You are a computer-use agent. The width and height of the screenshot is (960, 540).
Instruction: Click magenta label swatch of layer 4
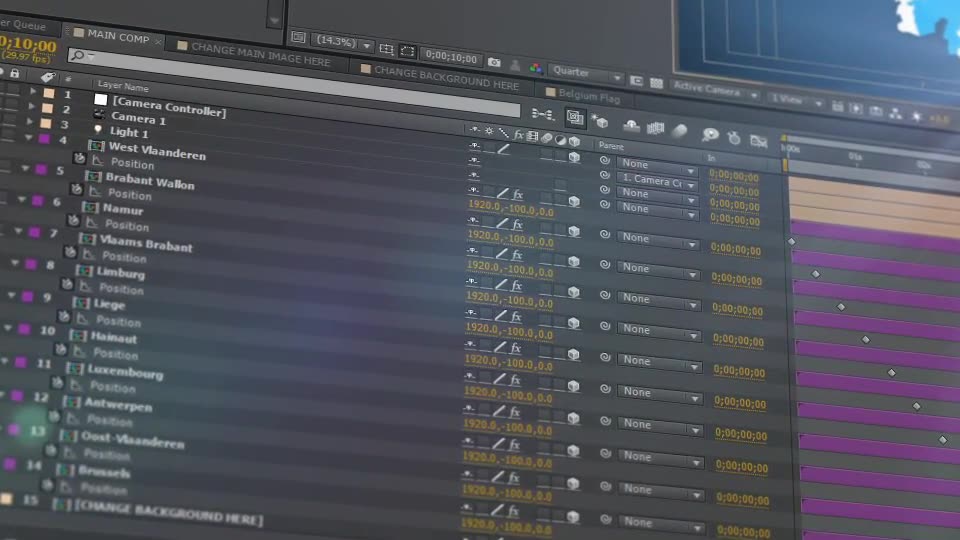point(44,139)
